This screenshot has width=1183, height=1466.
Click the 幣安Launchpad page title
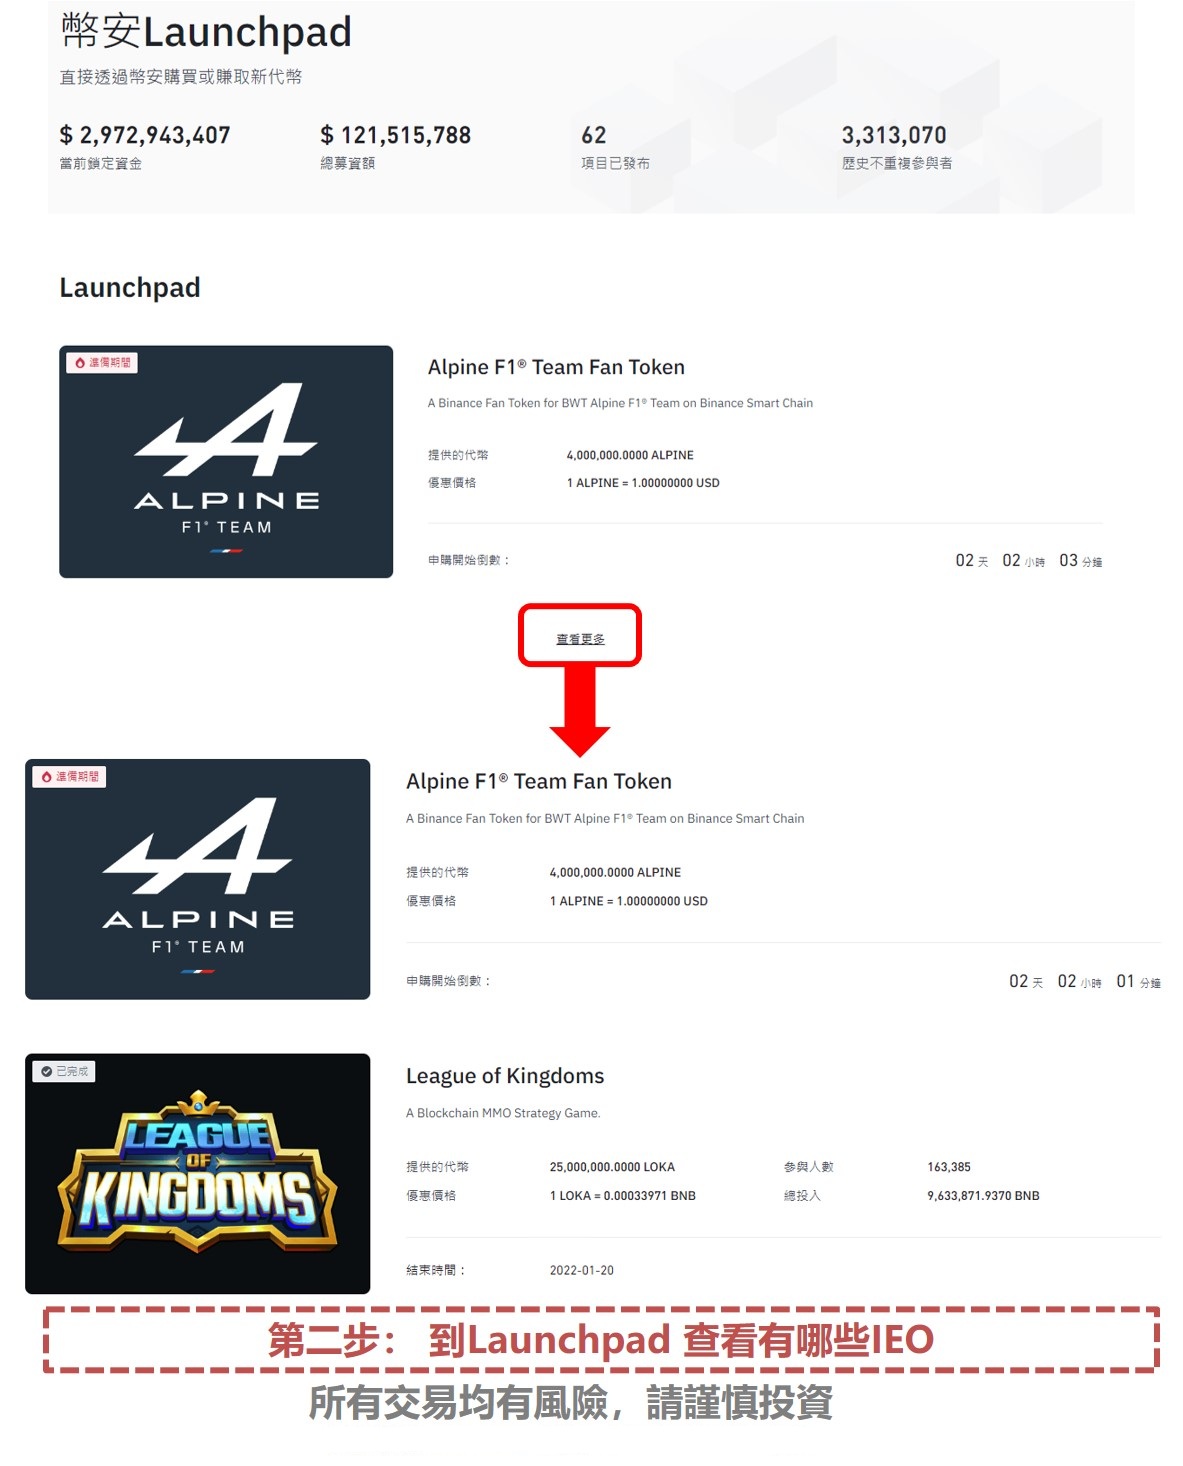pyautogui.click(x=206, y=32)
